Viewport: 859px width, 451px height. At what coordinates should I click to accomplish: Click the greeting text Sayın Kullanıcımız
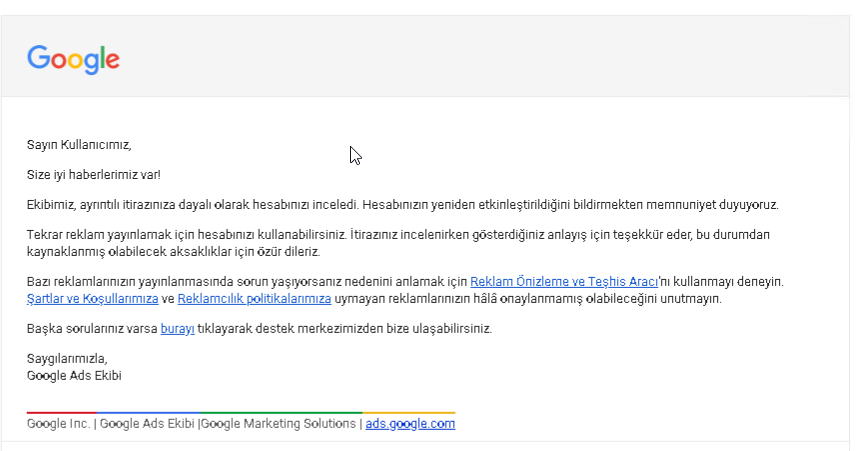coord(79,145)
